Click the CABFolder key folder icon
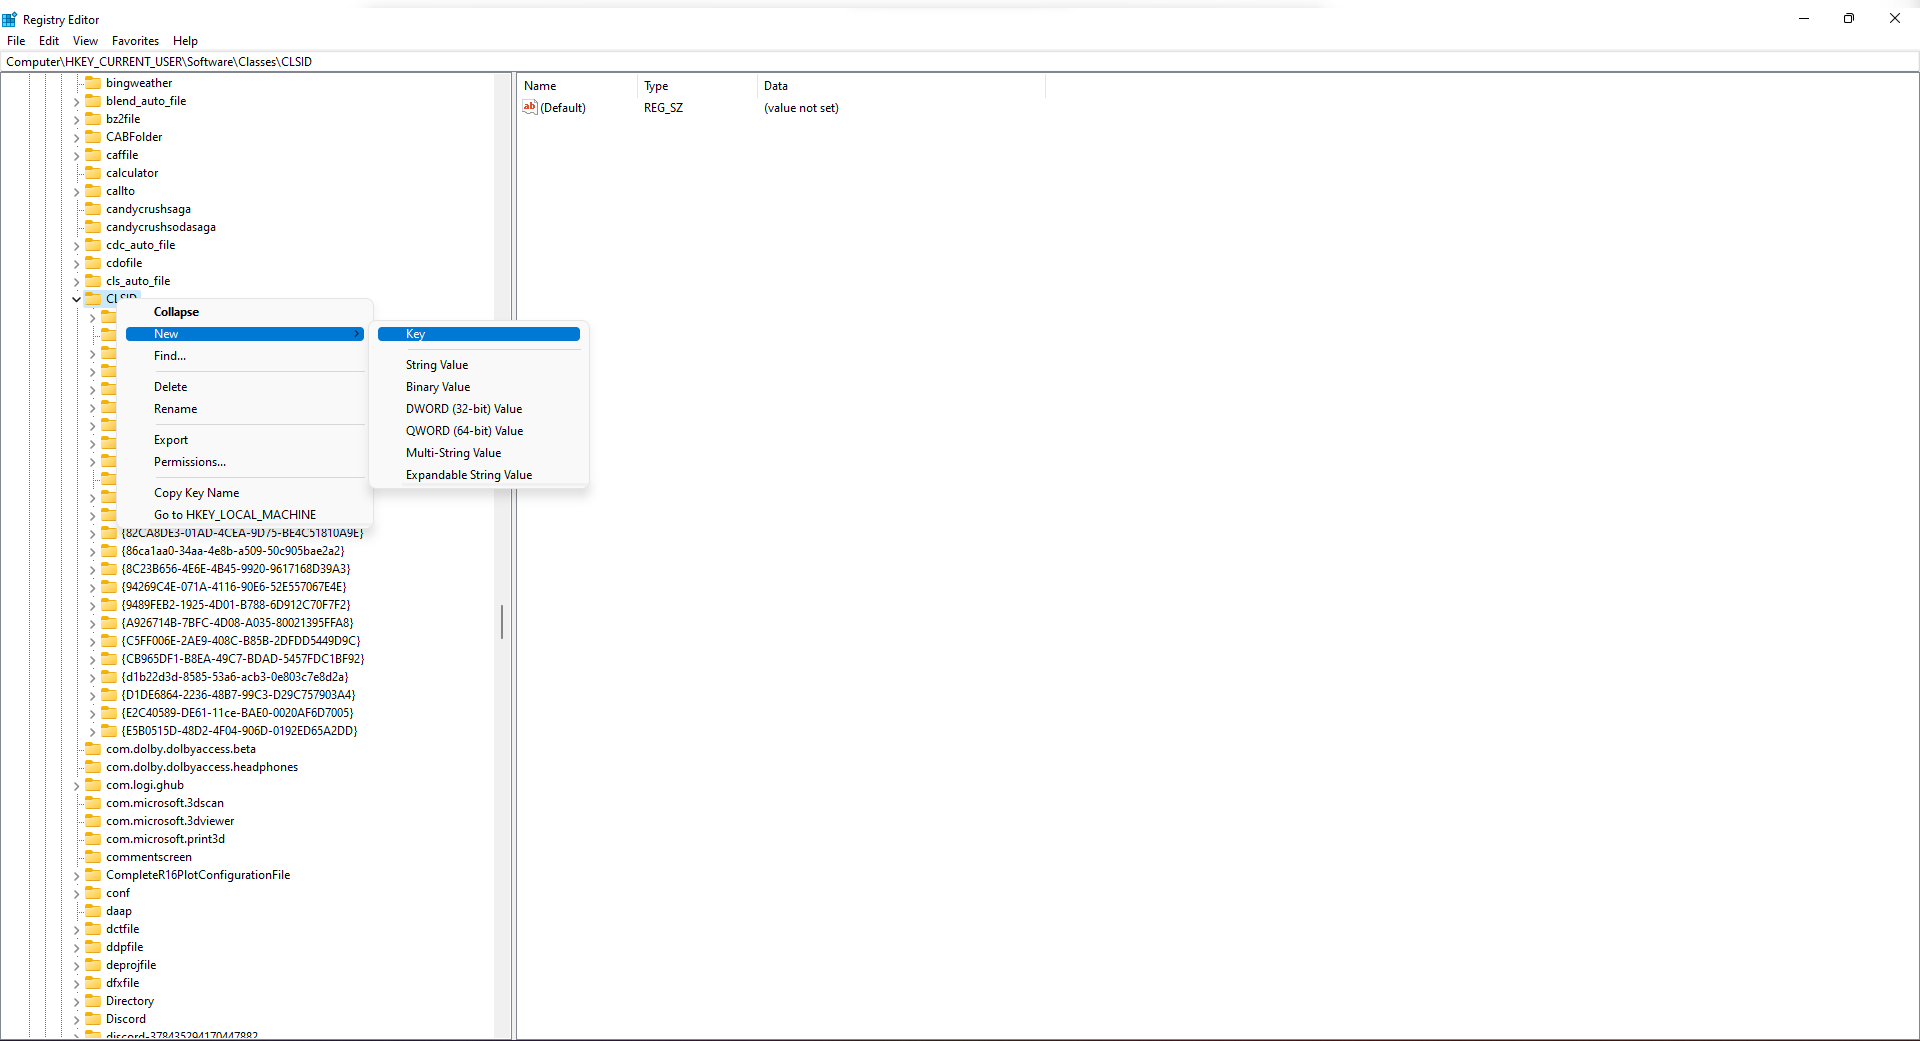The image size is (1921, 1041). 93,137
